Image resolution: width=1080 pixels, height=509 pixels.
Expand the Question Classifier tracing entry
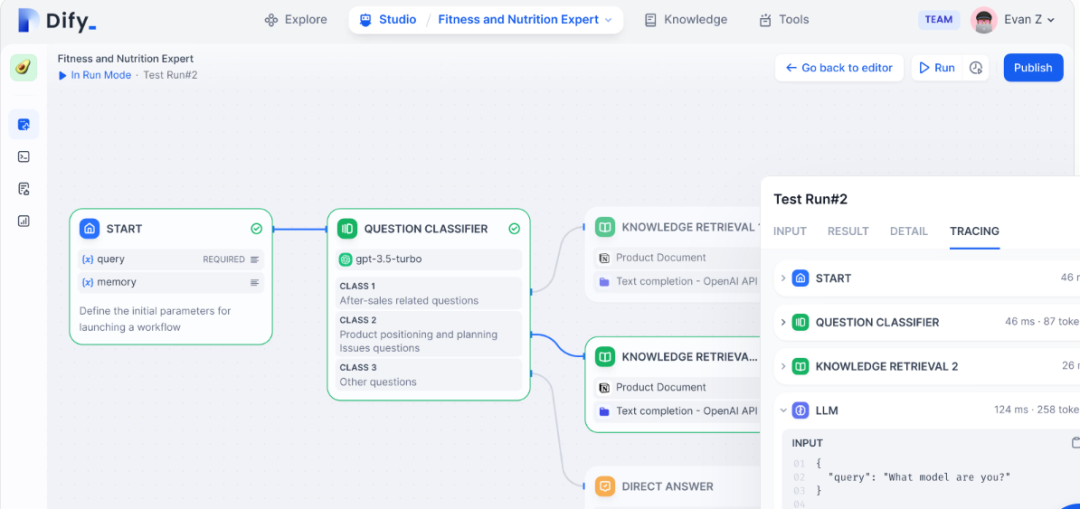tap(783, 322)
